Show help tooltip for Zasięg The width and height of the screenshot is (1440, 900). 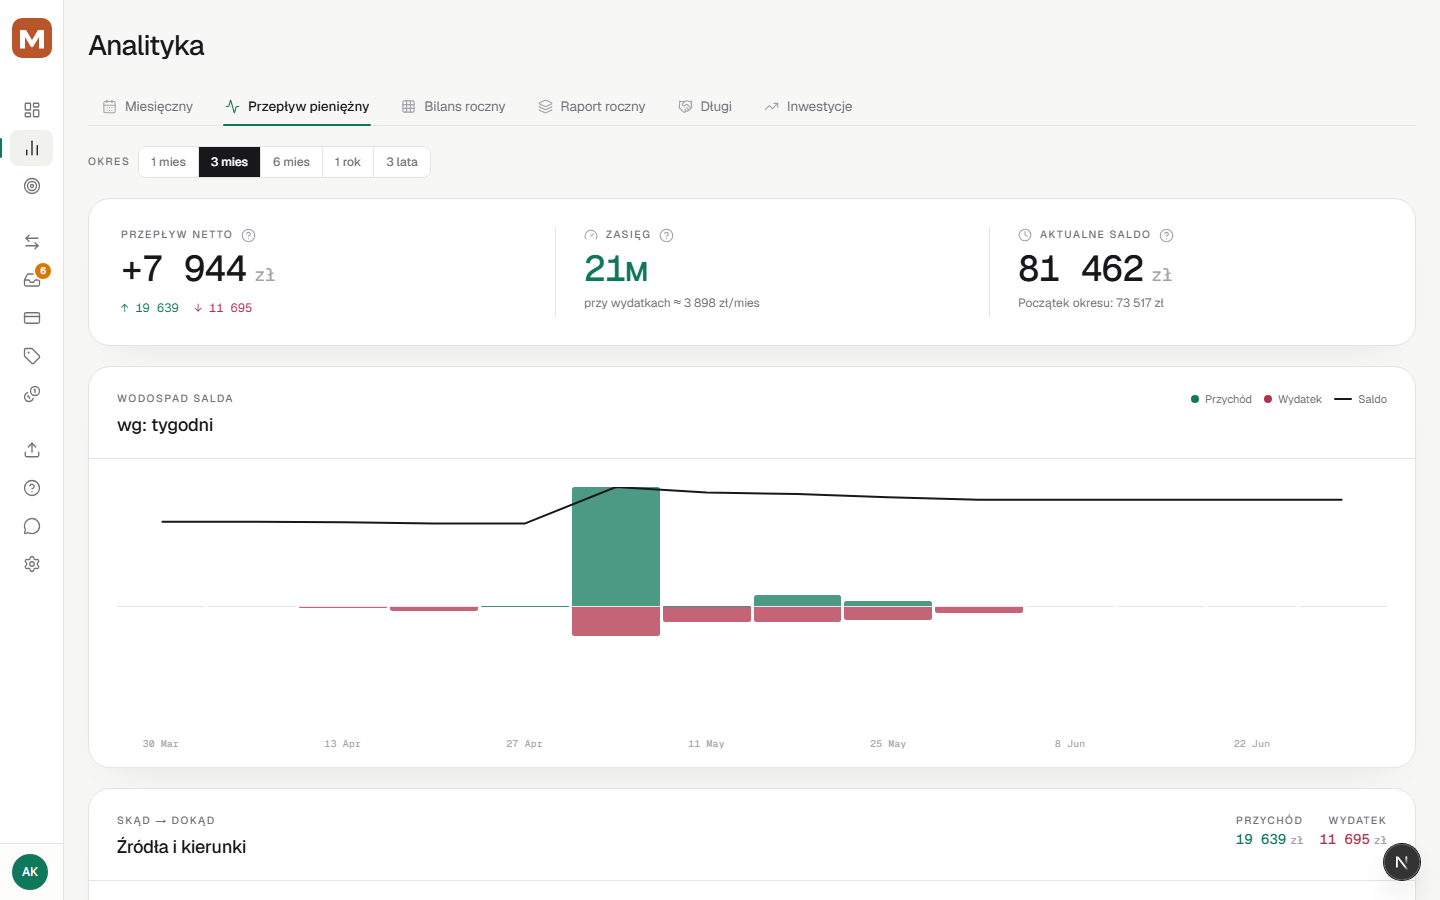(667, 235)
